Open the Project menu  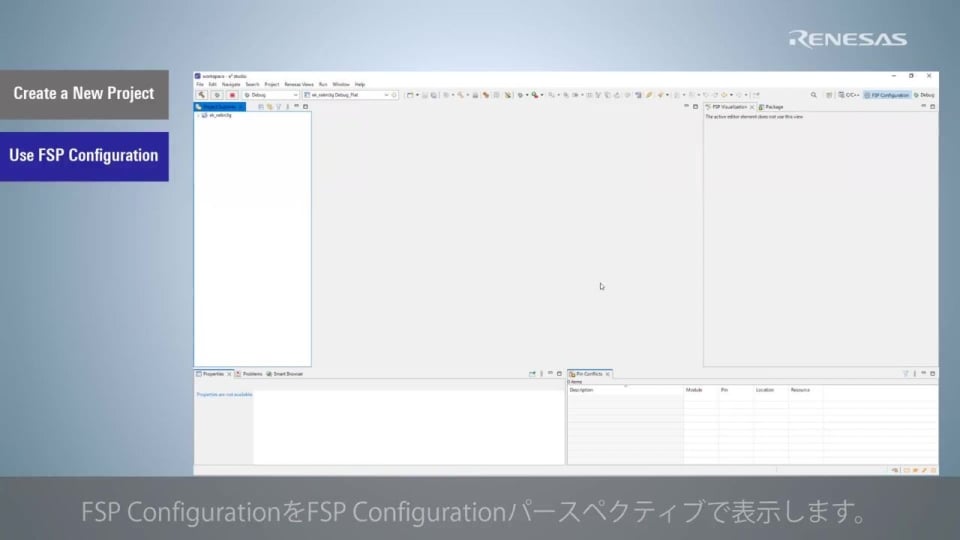272,84
